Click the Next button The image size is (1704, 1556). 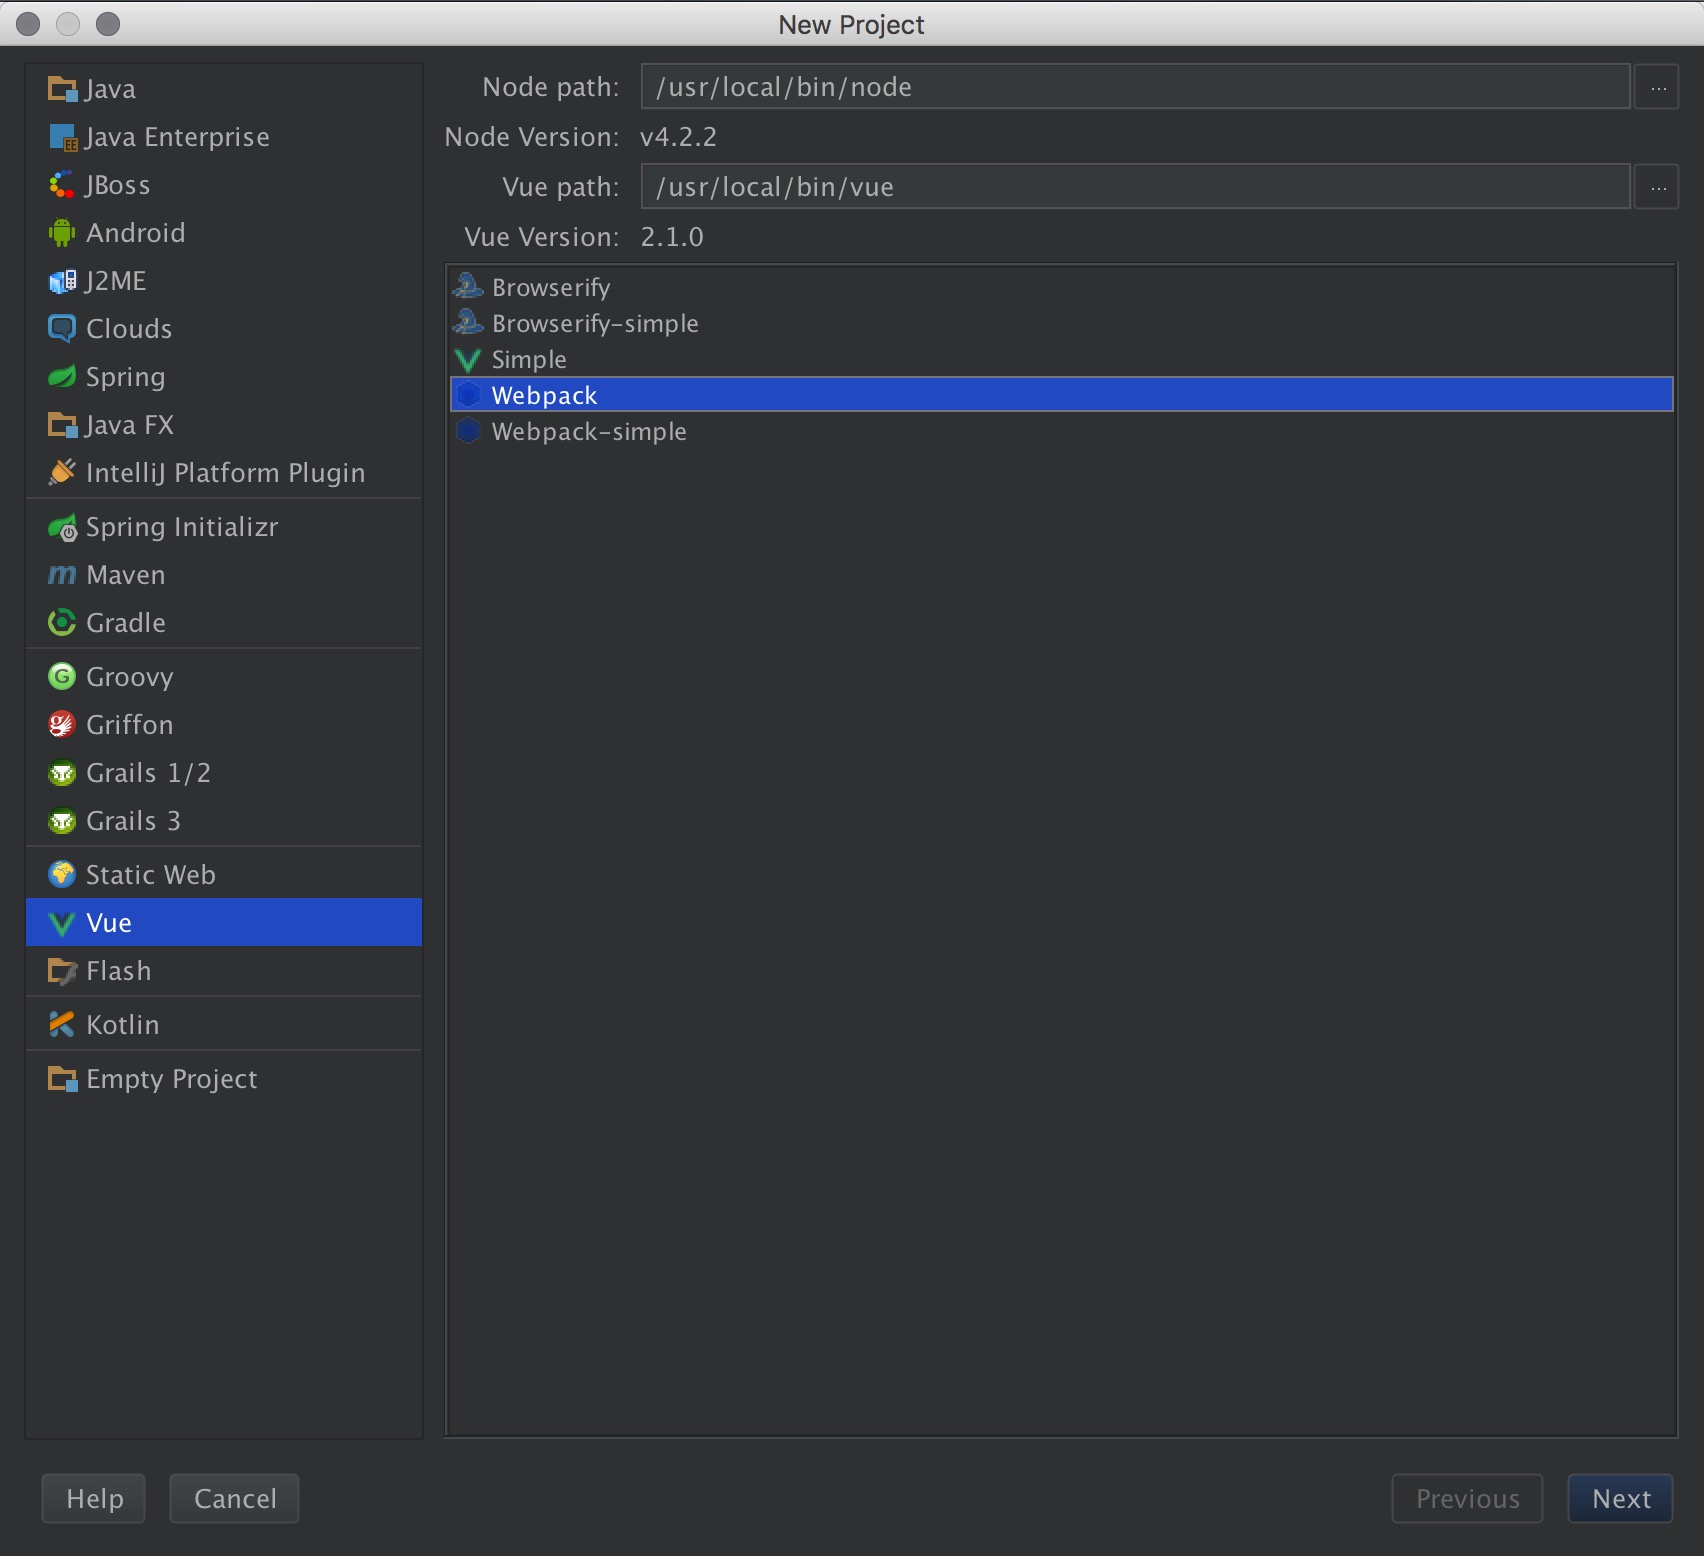tap(1620, 1498)
